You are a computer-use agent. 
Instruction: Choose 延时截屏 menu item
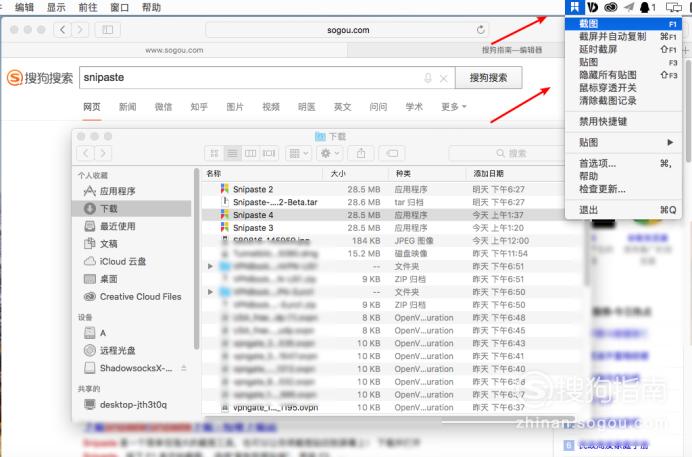click(623, 49)
